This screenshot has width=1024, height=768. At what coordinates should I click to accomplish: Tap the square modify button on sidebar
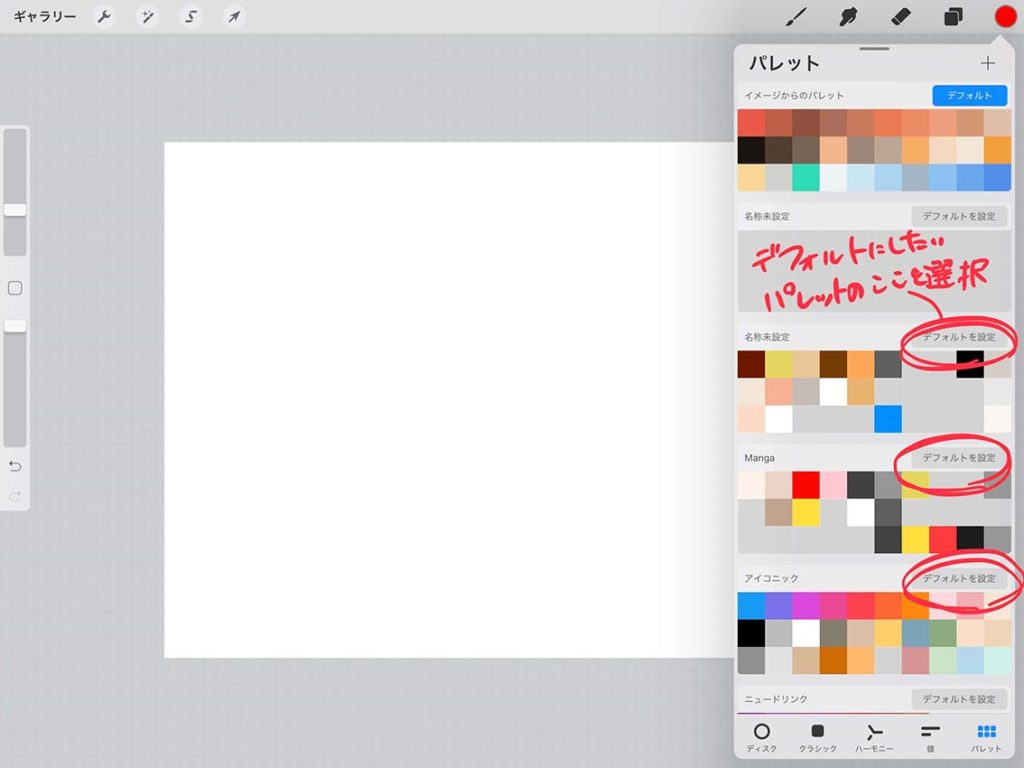point(15,288)
